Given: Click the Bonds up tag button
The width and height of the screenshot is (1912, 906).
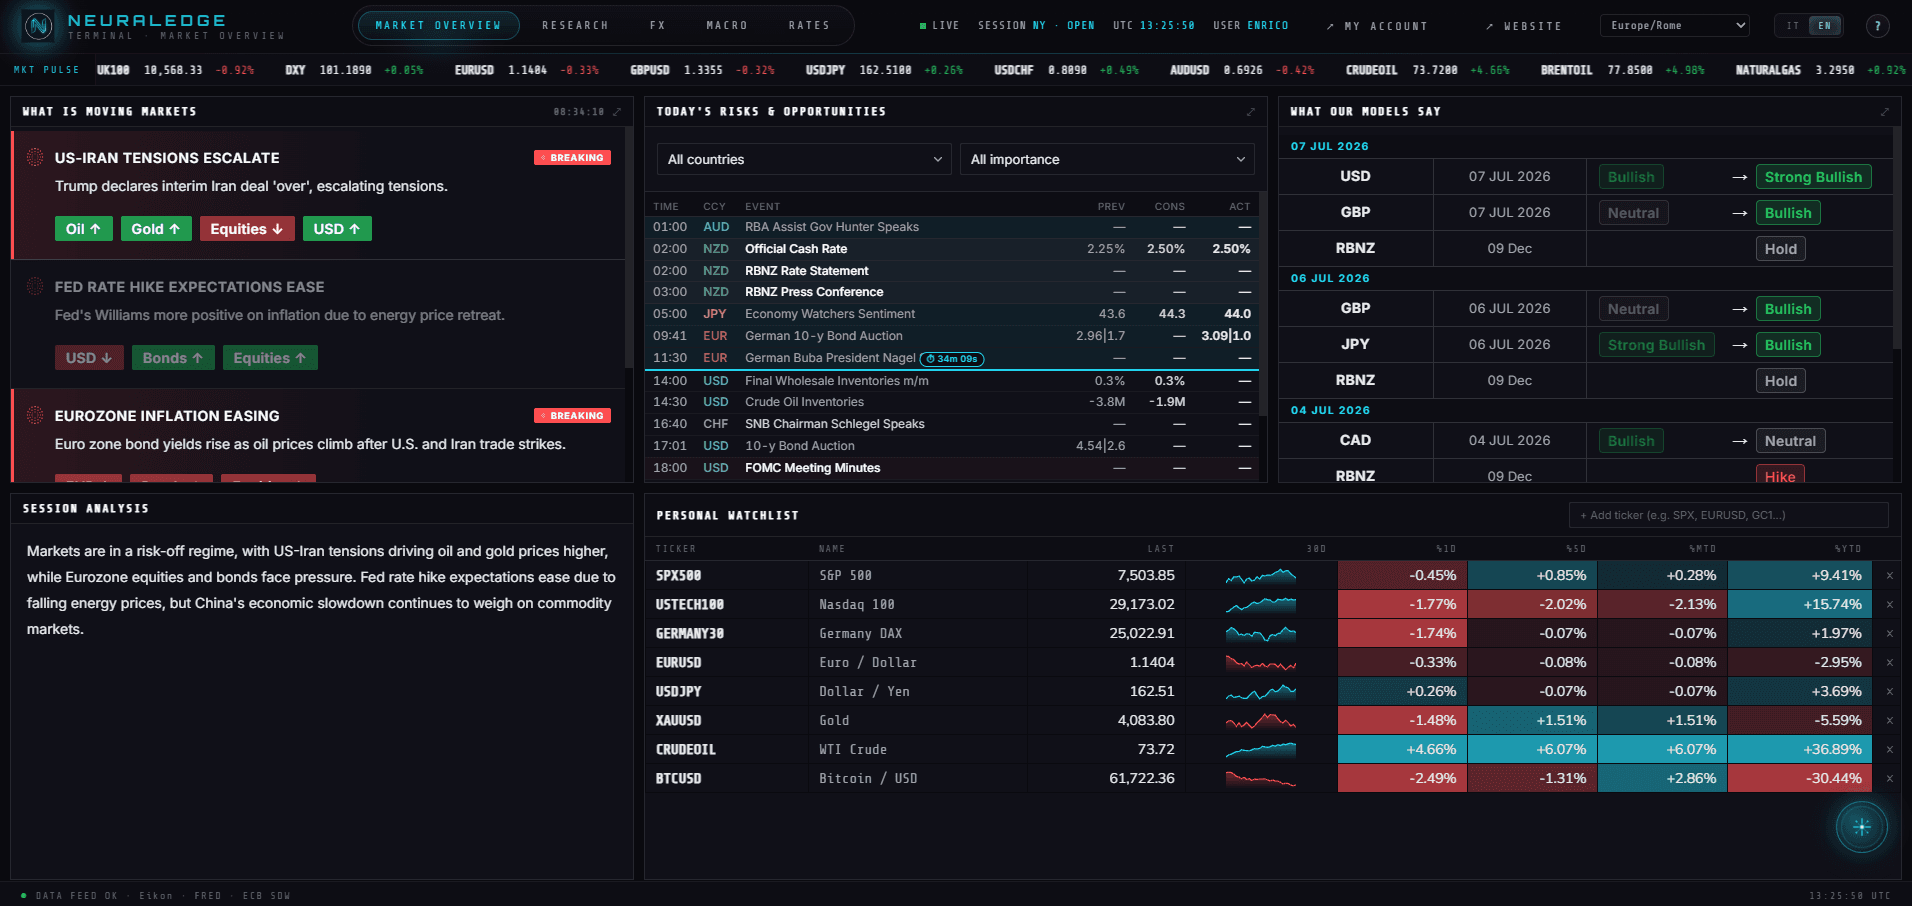Looking at the screenshot, I should click(173, 358).
